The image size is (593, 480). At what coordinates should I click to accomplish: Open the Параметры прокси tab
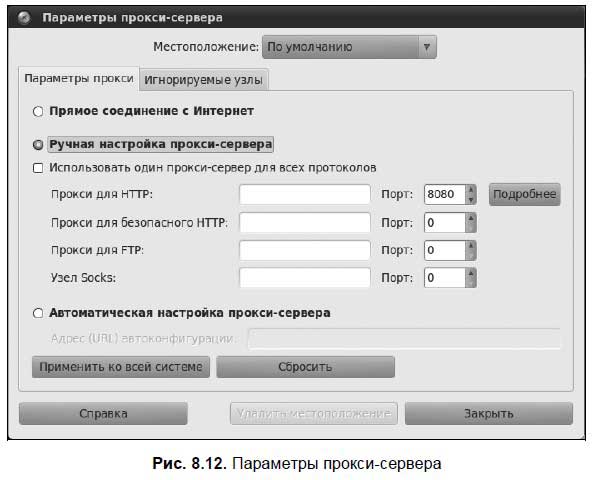79,79
